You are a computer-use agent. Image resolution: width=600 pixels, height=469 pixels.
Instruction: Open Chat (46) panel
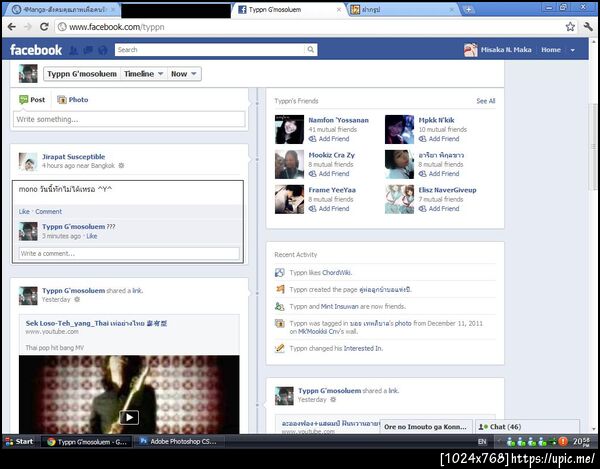[x=527, y=427]
